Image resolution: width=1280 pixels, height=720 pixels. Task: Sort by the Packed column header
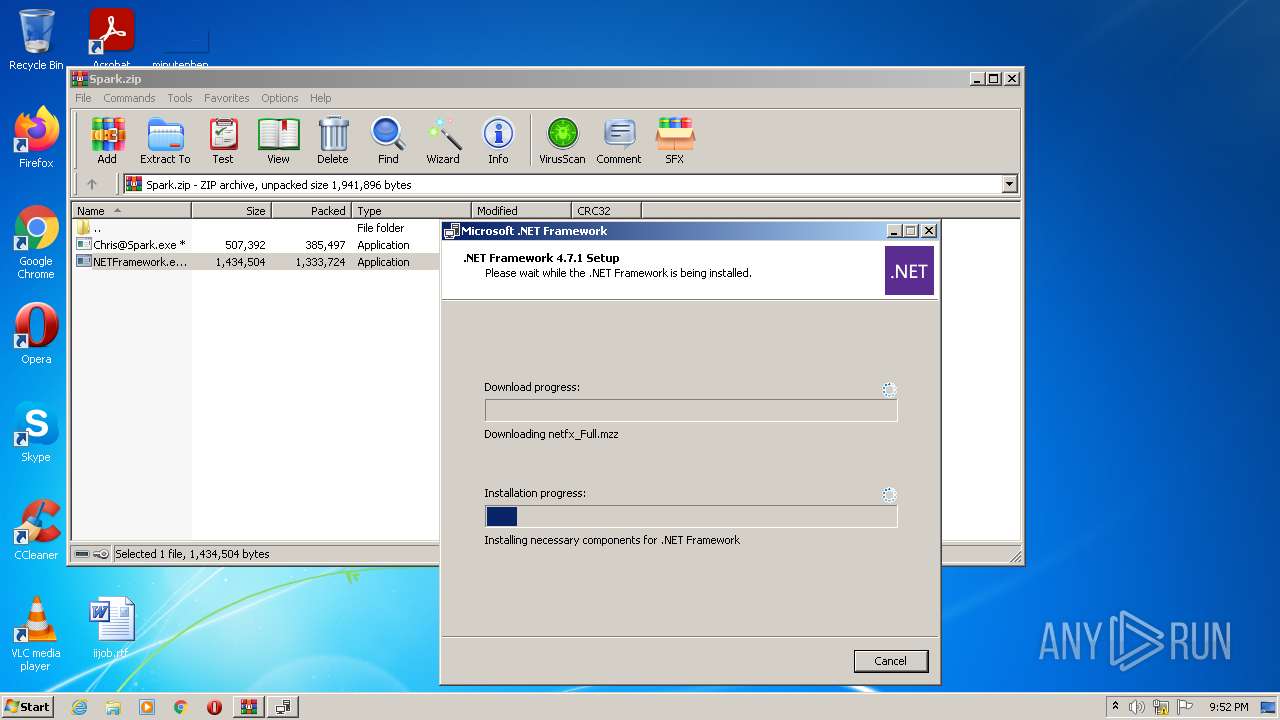click(x=311, y=211)
